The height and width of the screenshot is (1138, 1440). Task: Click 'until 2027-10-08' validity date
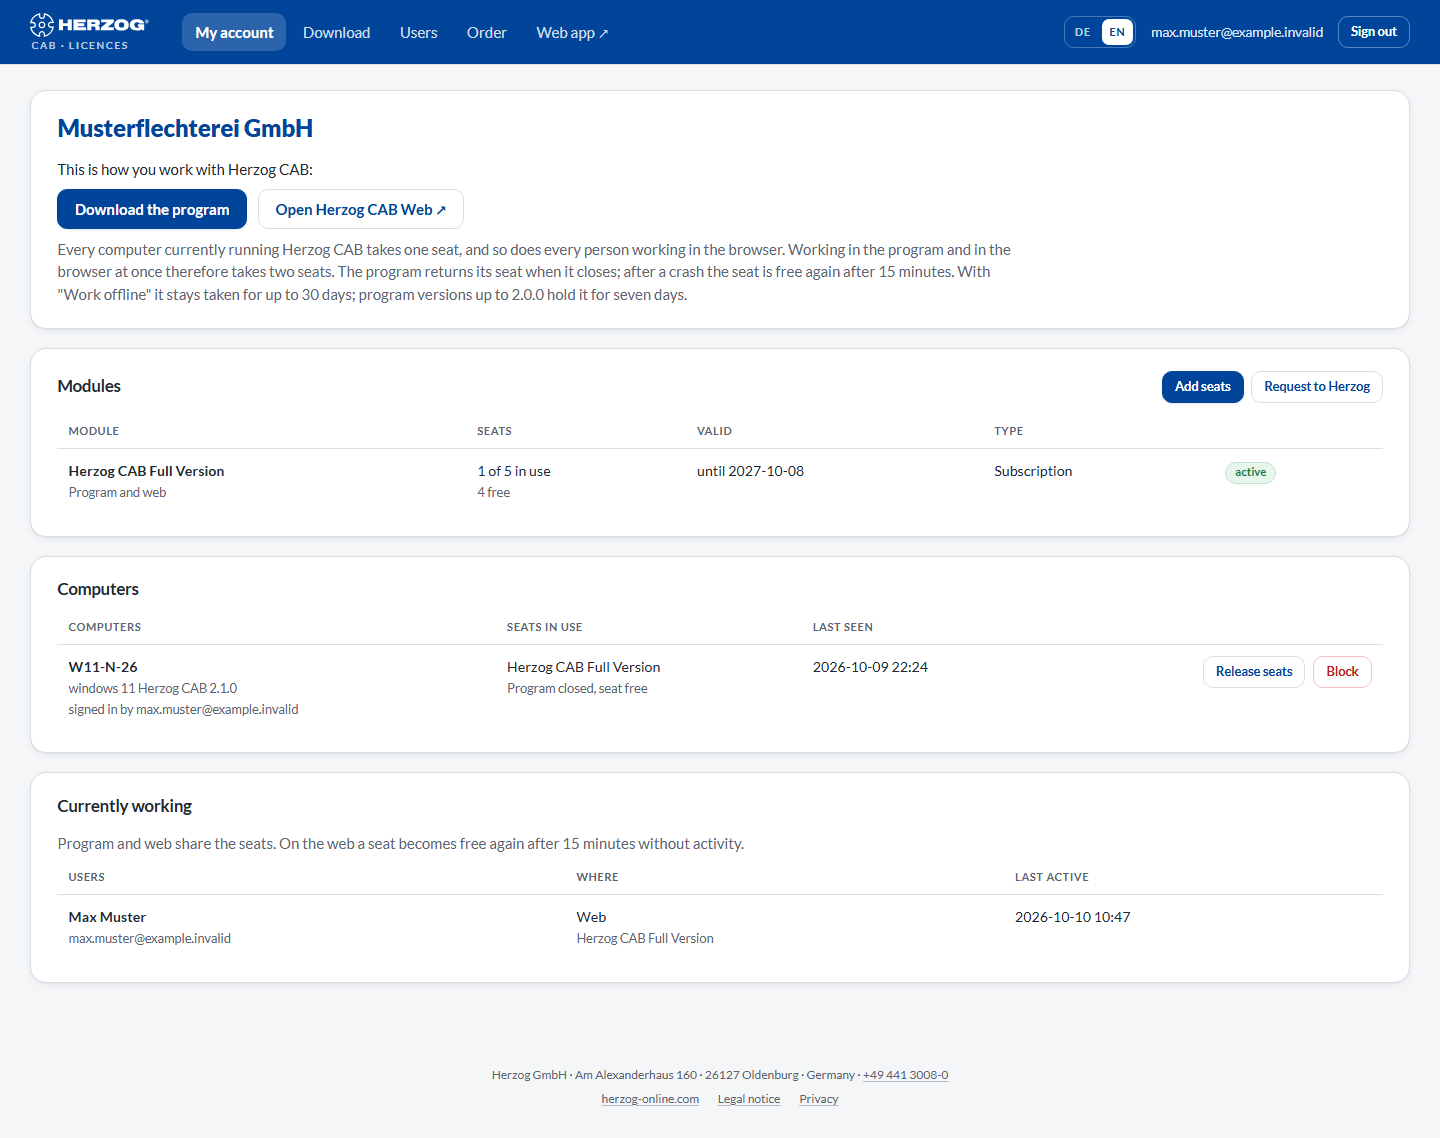point(750,471)
